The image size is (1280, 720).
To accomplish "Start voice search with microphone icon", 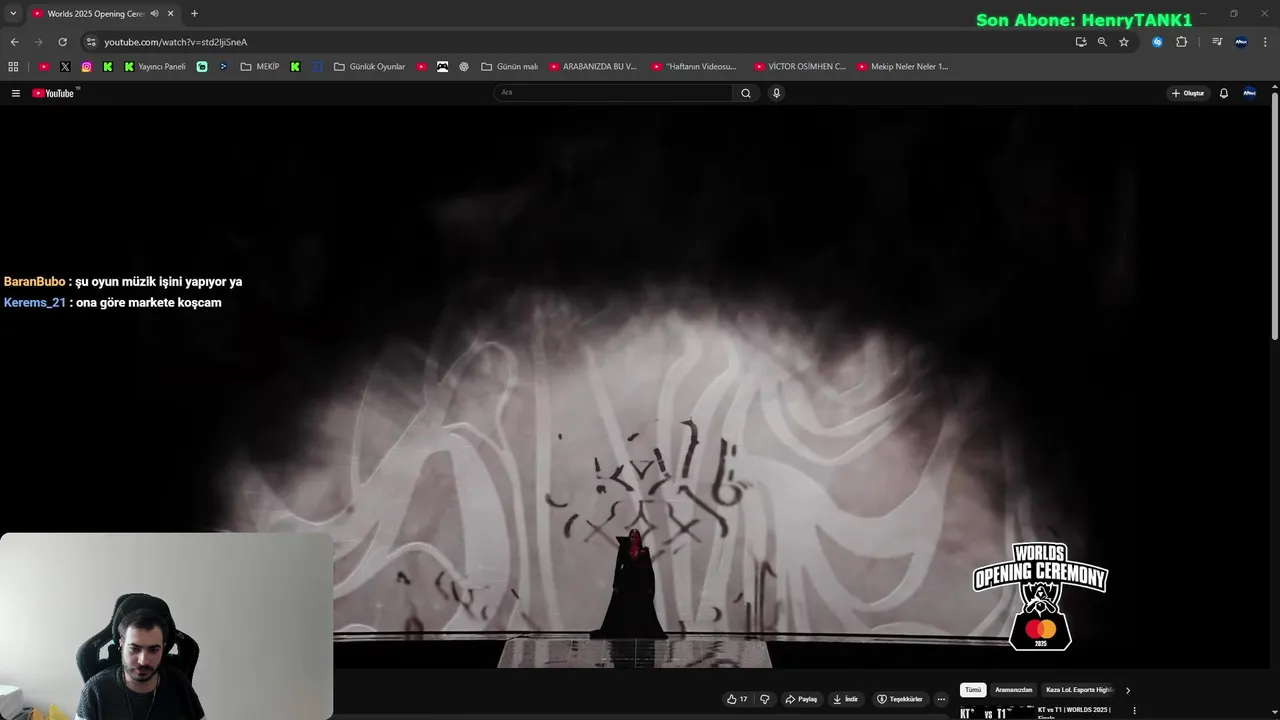I will (776, 93).
